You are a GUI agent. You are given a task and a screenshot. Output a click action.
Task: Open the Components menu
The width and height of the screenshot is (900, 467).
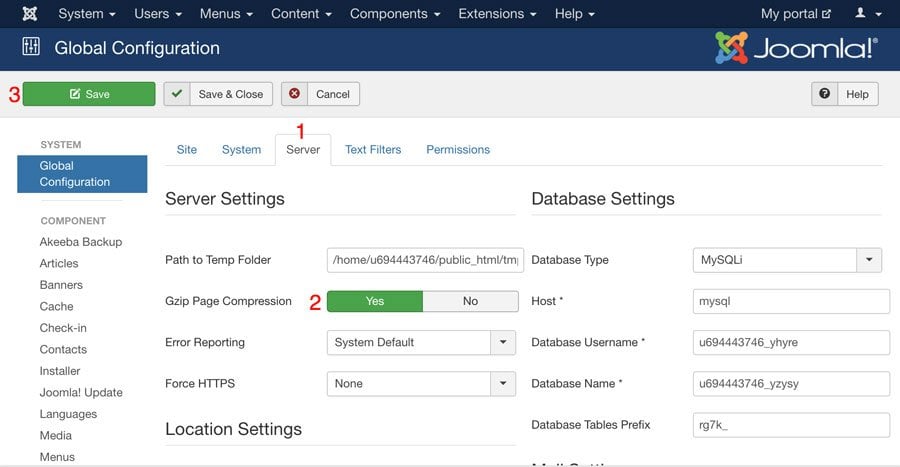[395, 14]
